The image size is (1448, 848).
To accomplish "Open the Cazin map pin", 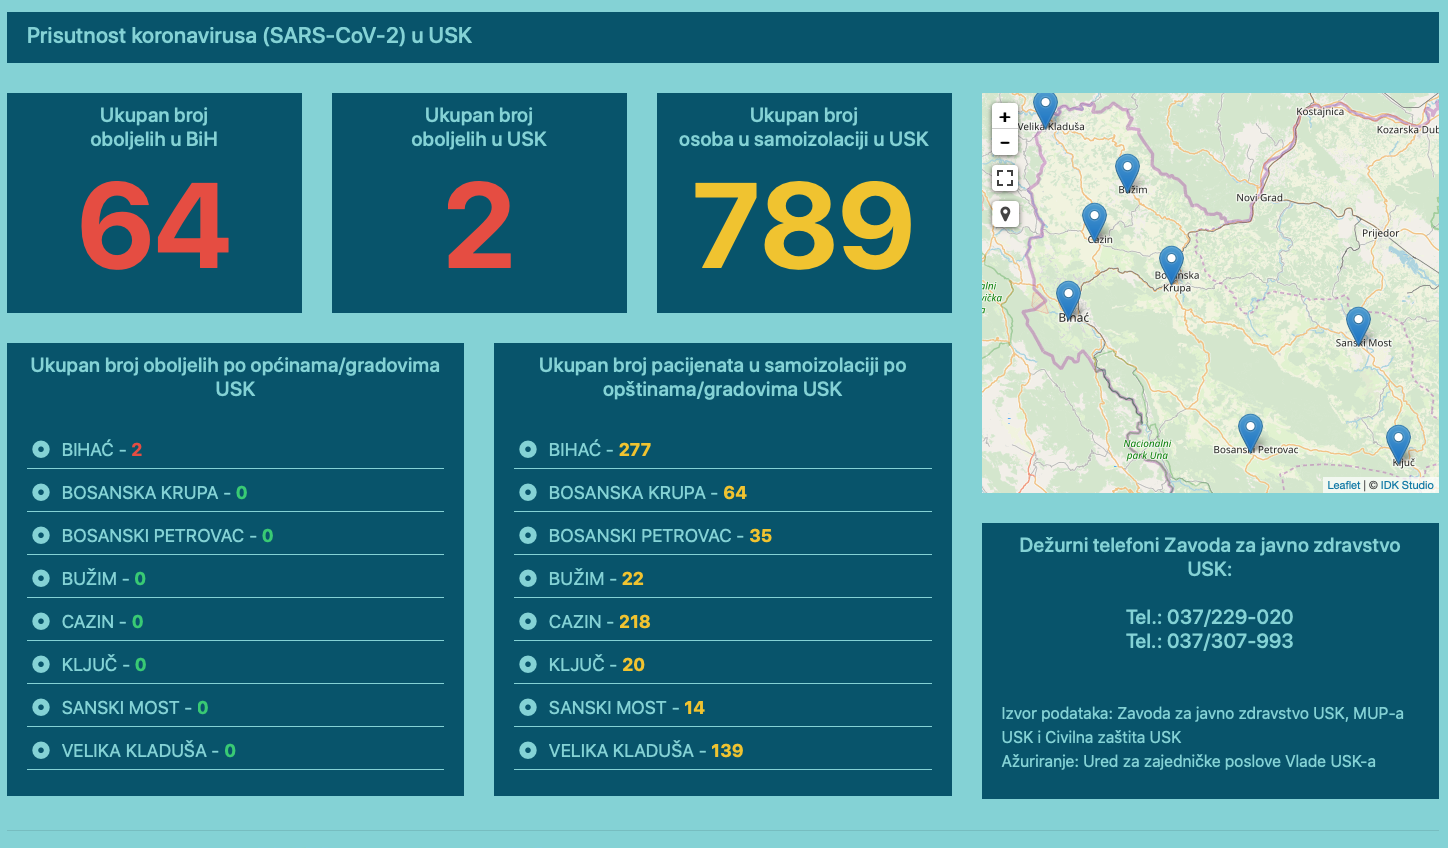I will click(1094, 220).
